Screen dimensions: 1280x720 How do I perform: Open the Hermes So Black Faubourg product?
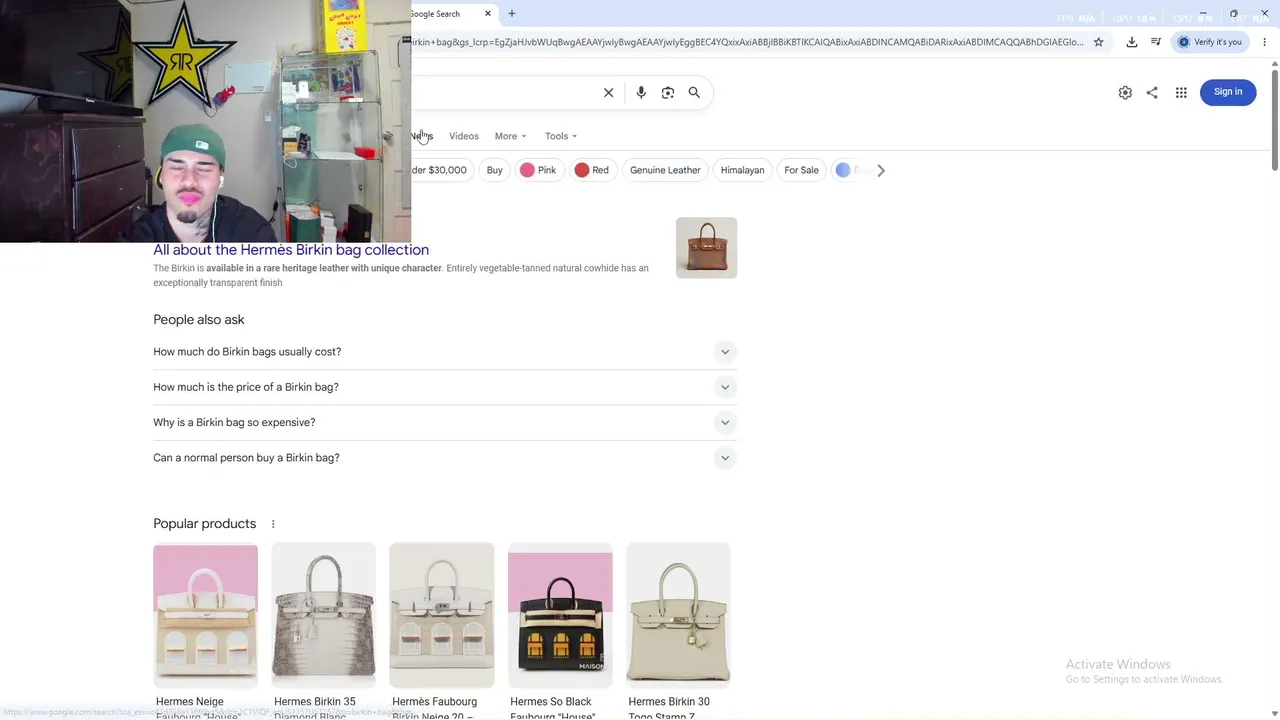[560, 615]
